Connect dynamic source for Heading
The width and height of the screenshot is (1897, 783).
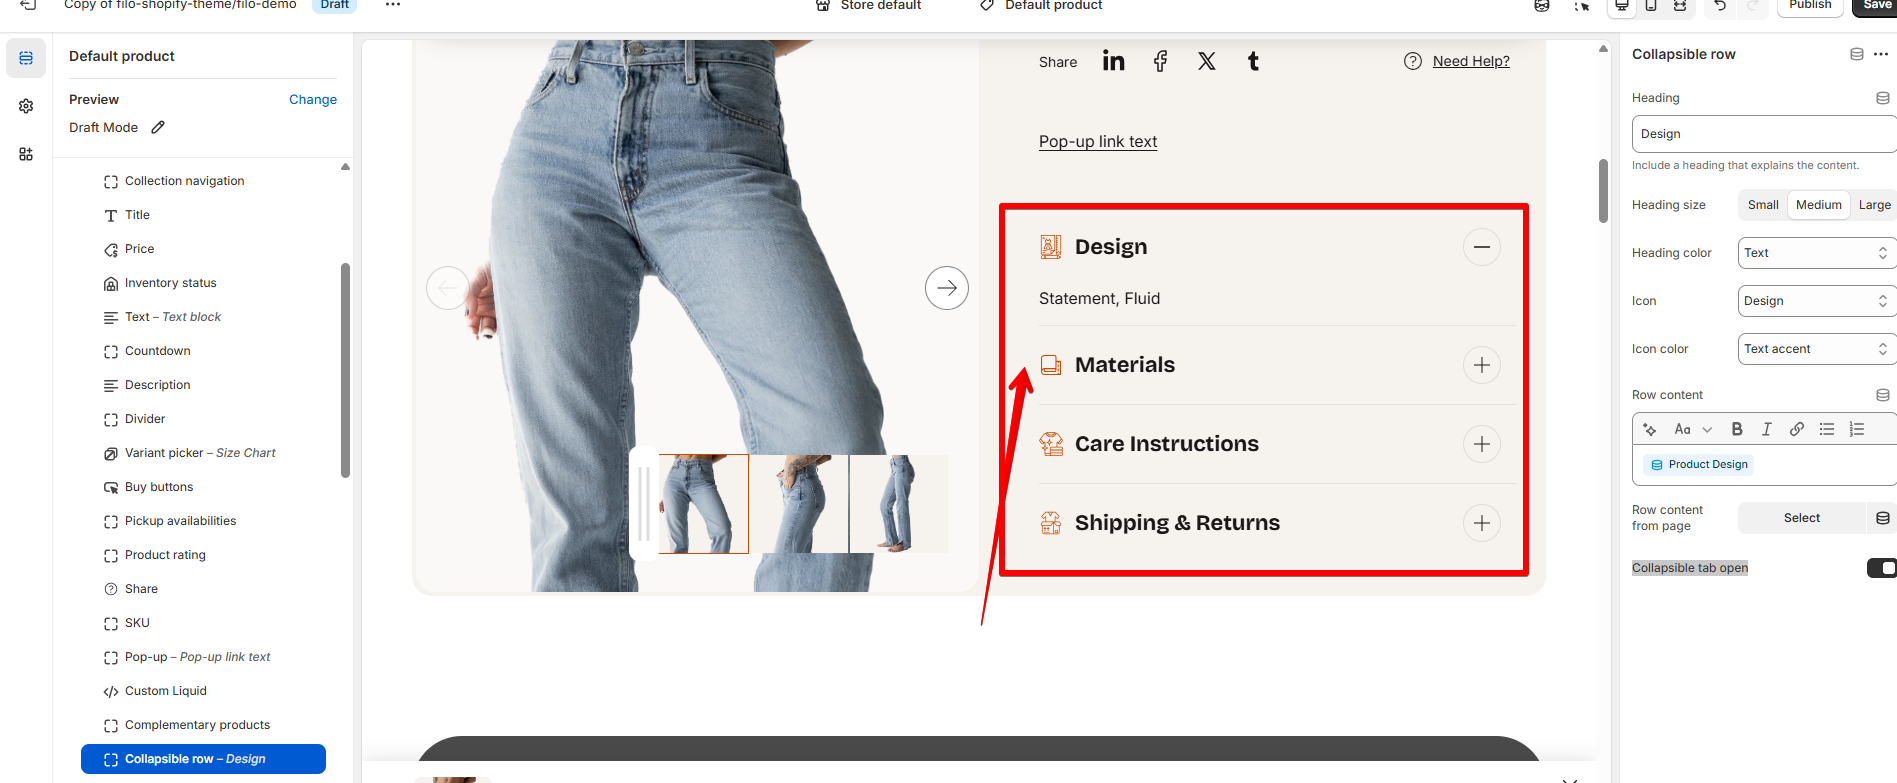[x=1883, y=98]
